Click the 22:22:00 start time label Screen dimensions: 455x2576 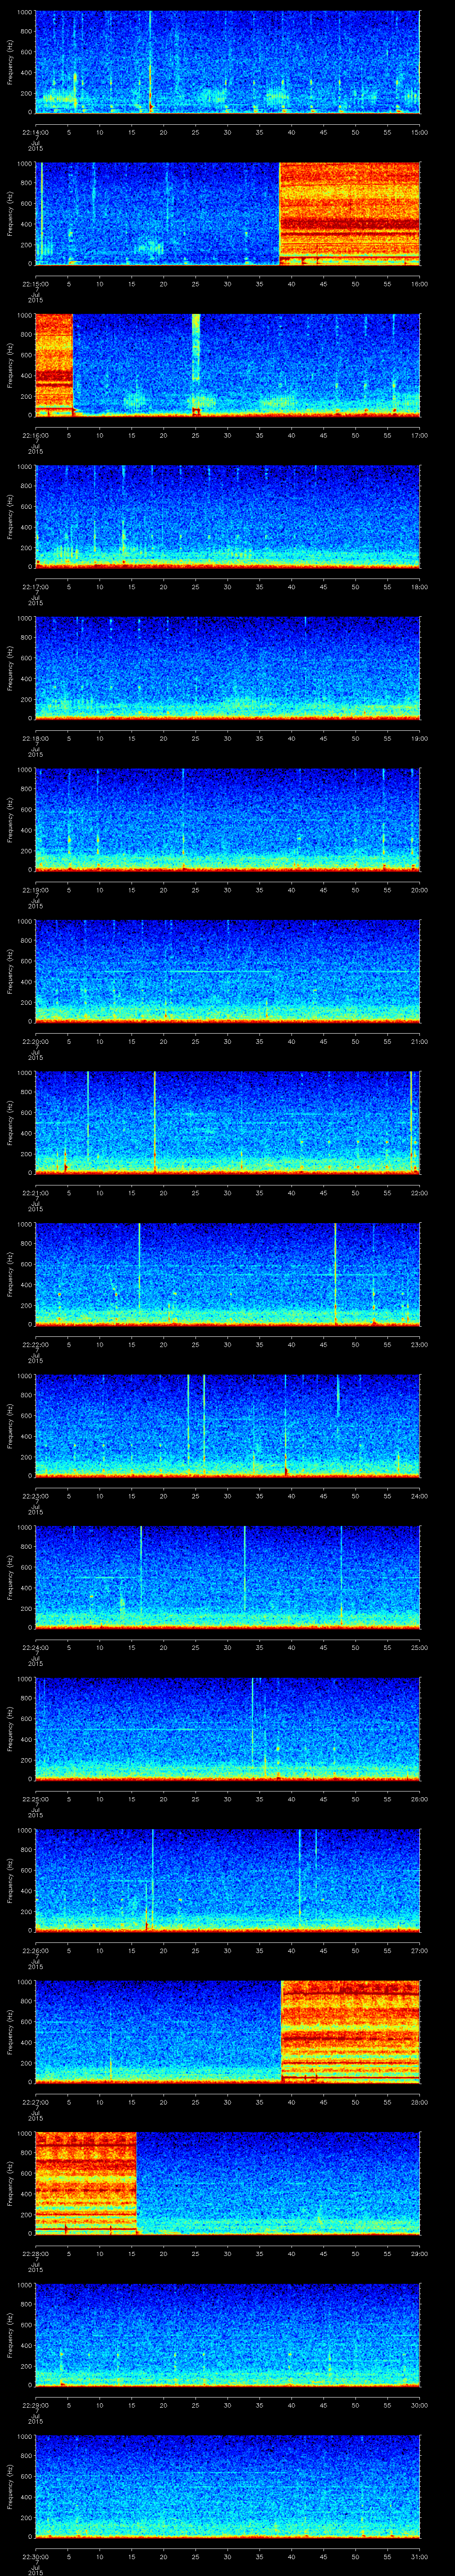36,1345
